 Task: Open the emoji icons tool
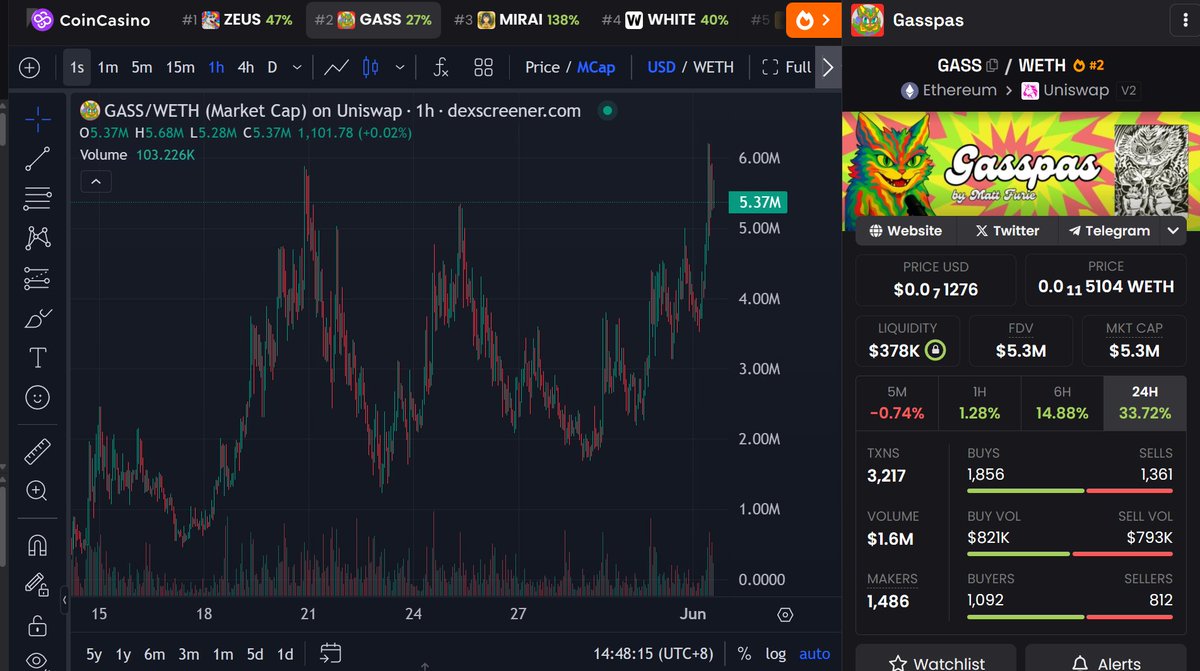(38, 397)
